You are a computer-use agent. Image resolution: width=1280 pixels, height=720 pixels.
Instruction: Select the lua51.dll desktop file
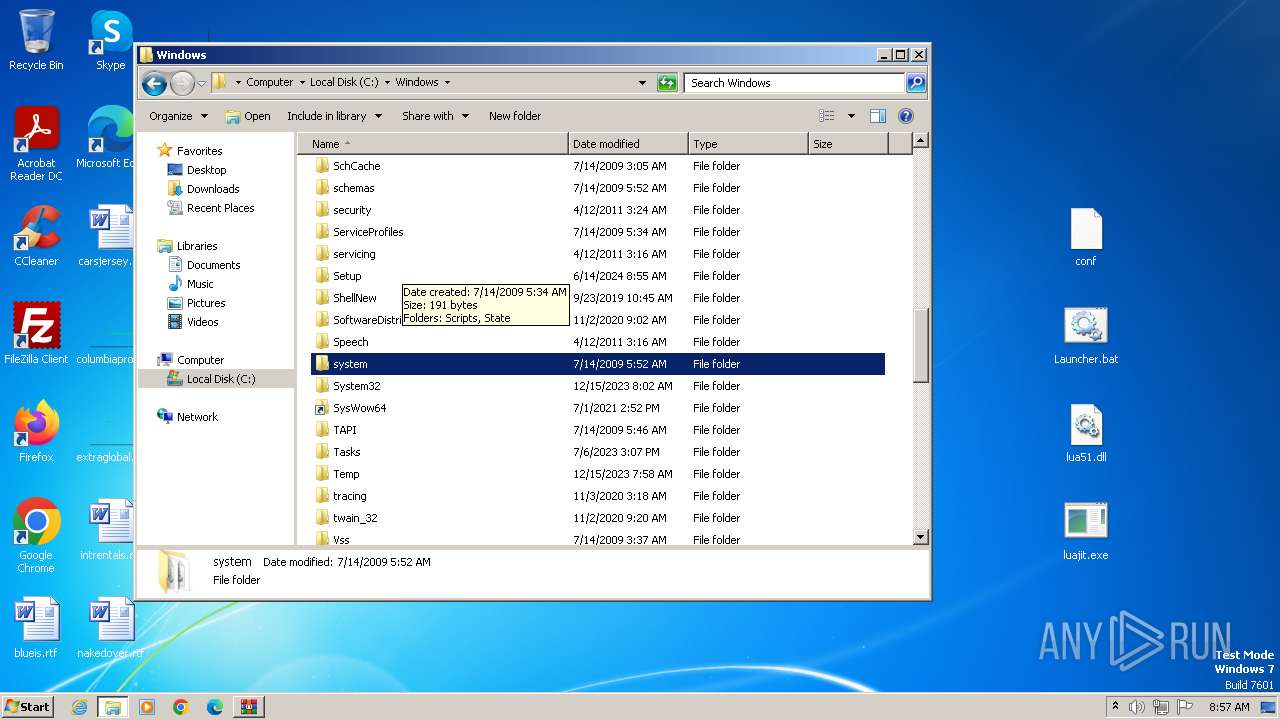pyautogui.click(x=1086, y=433)
